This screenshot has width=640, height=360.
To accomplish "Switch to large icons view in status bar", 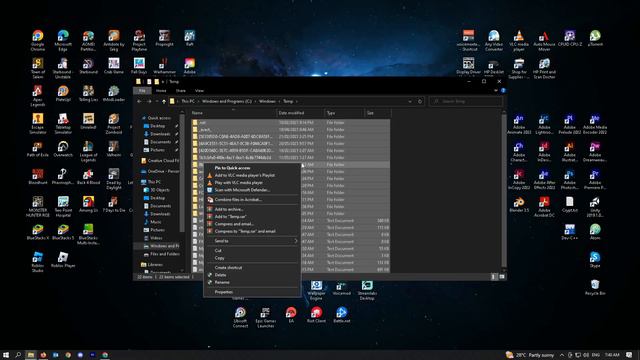I will pos(502,277).
